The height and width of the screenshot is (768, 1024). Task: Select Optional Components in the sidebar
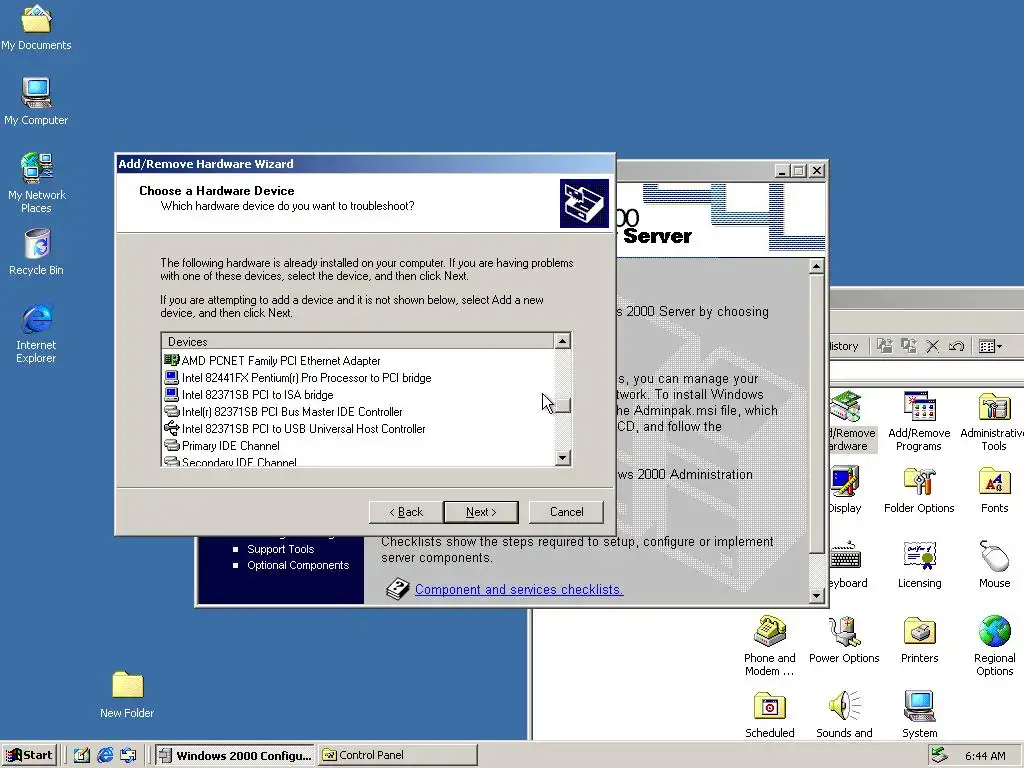tap(298, 566)
